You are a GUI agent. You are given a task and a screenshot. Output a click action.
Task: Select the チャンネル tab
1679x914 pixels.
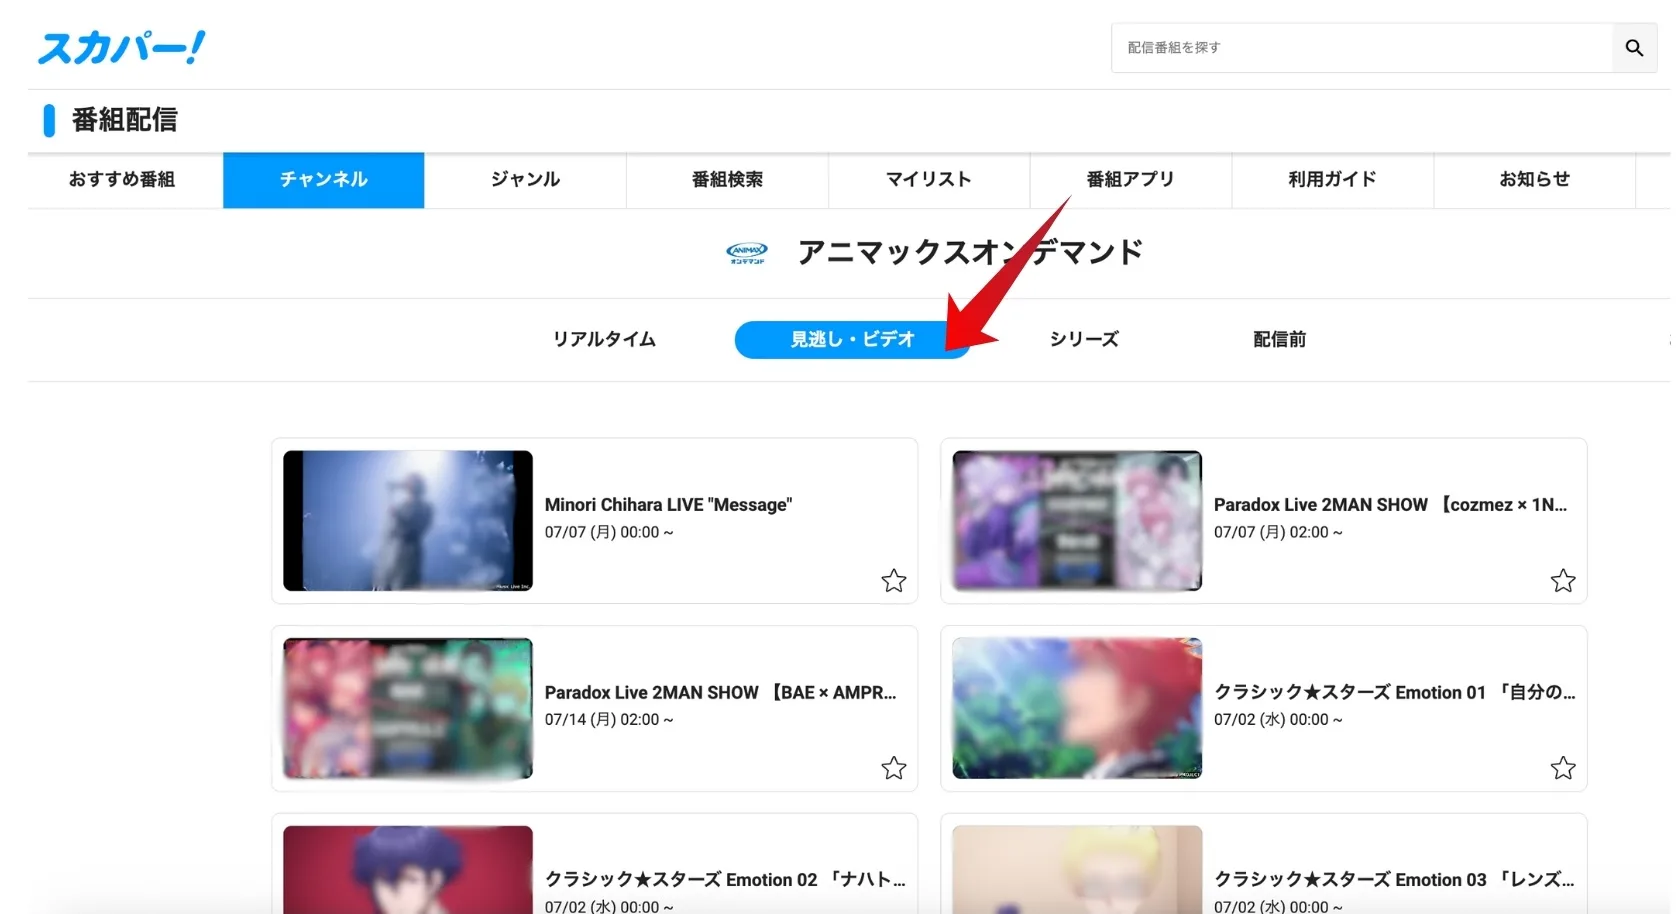tap(324, 180)
